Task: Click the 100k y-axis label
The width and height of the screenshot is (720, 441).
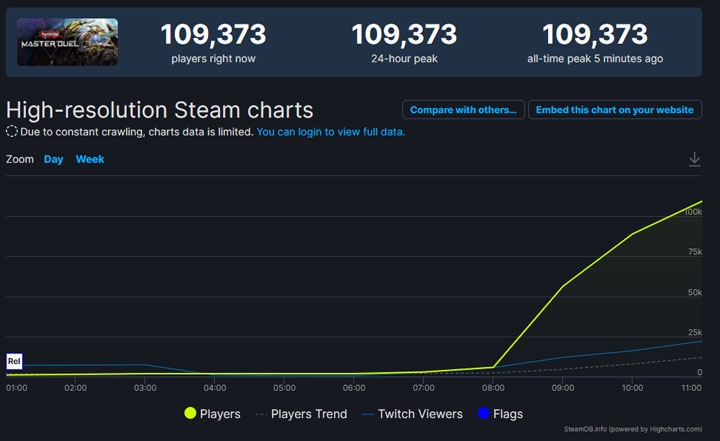Action: click(693, 212)
